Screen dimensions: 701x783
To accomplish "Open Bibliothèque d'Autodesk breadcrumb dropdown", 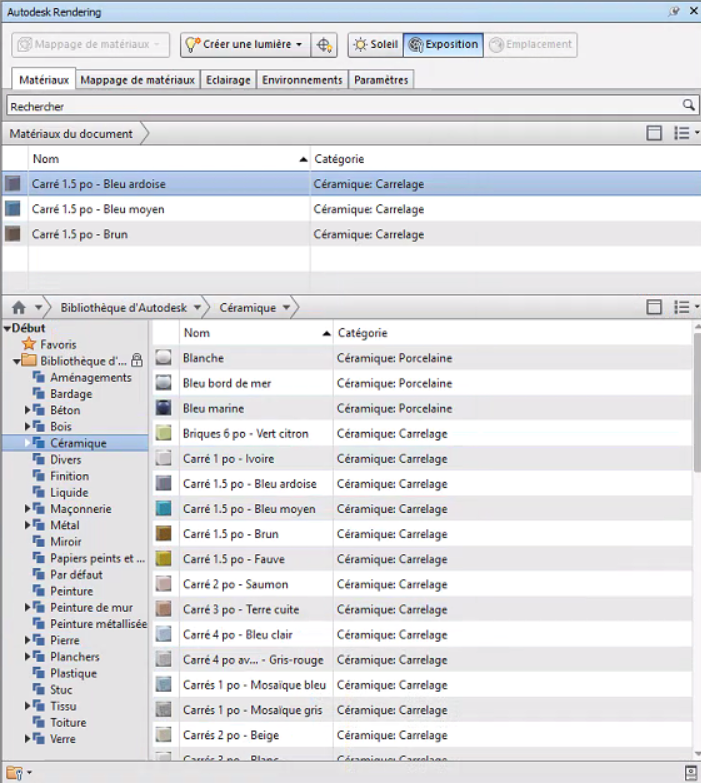I will (198, 307).
